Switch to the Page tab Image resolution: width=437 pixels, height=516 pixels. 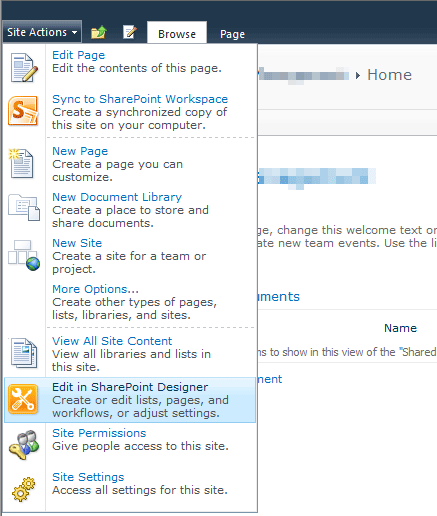232,34
